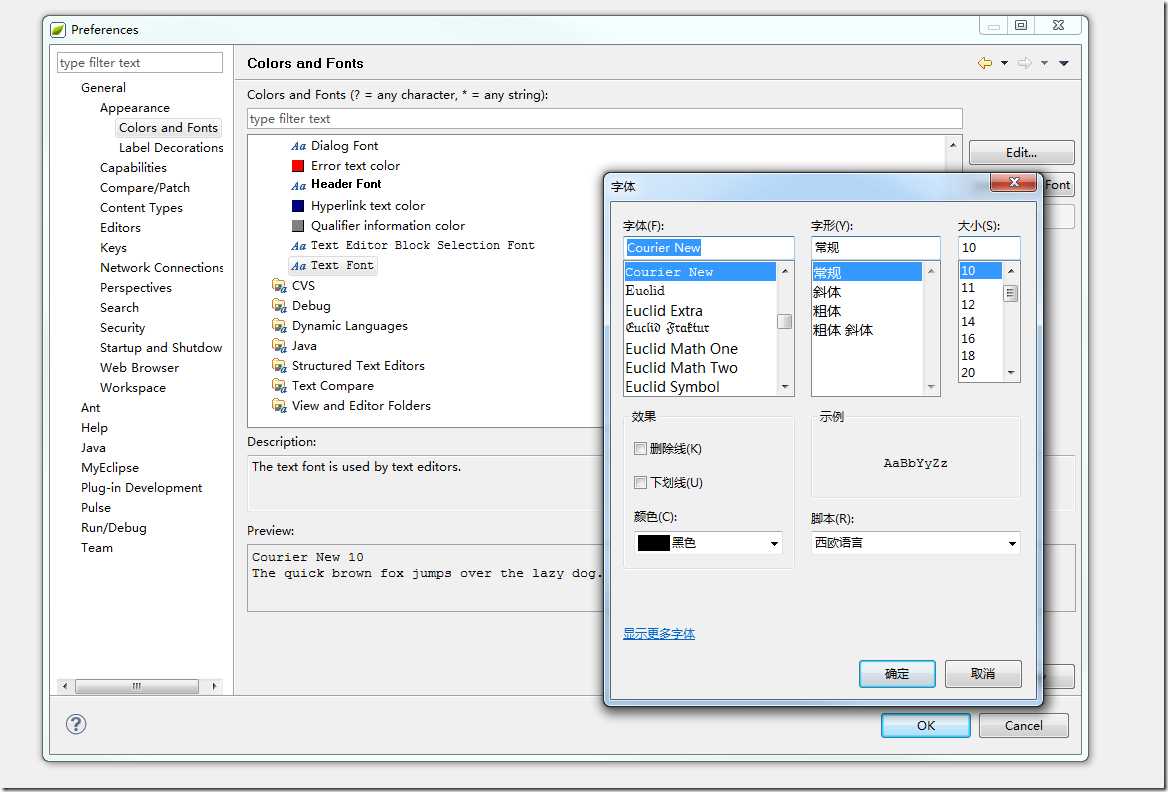The image size is (1168, 792).
Task: Click the help question mark icon
Action: click(x=76, y=724)
